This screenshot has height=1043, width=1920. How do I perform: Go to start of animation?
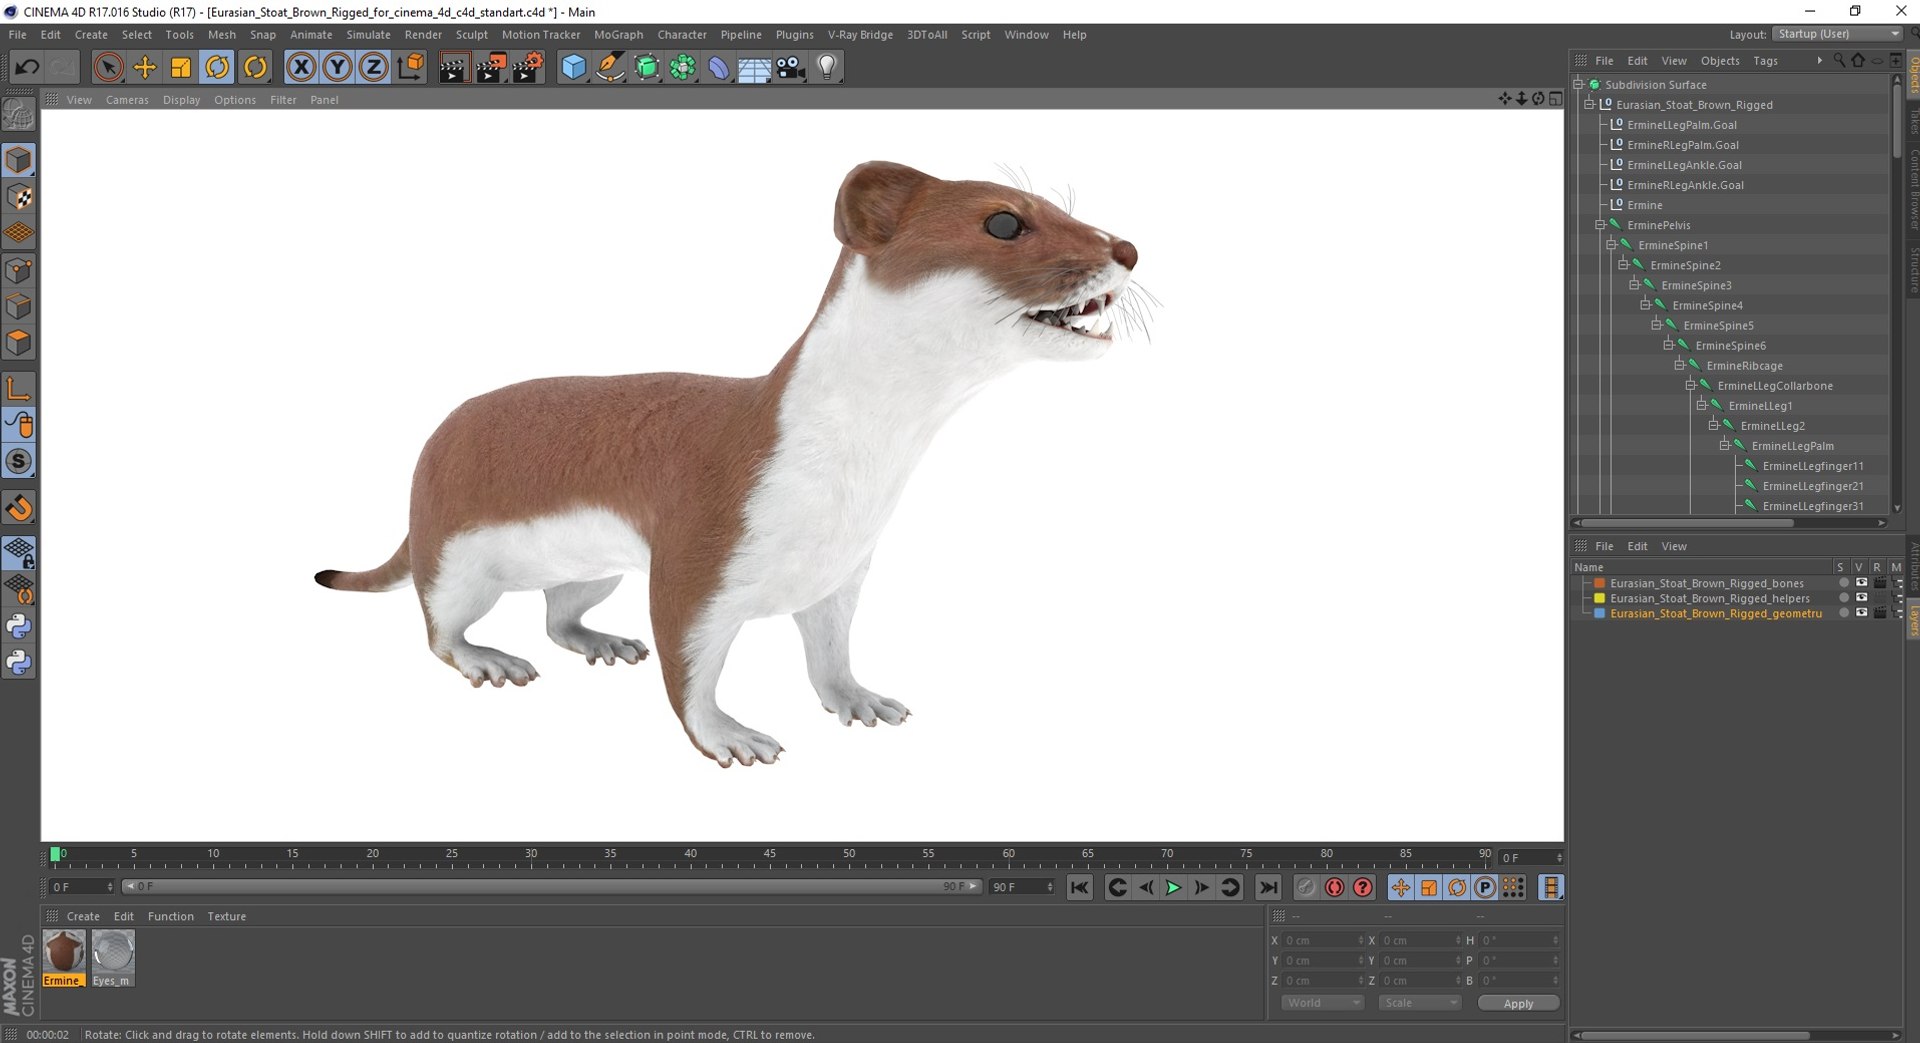[1079, 887]
